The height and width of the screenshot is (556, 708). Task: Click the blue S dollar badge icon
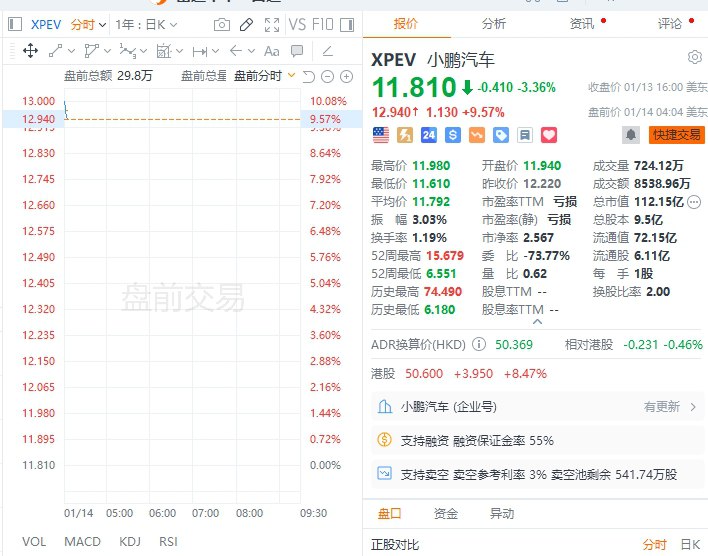click(453, 135)
